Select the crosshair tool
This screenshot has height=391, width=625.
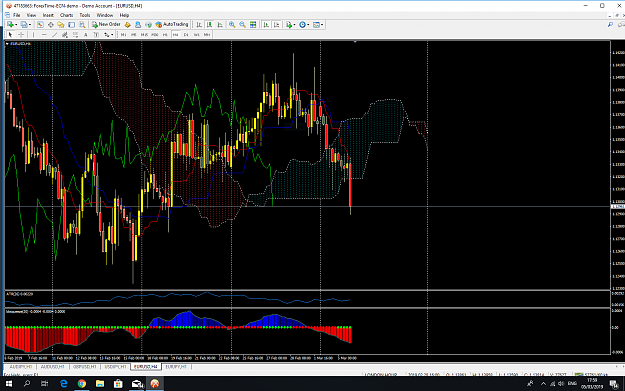click(21, 35)
